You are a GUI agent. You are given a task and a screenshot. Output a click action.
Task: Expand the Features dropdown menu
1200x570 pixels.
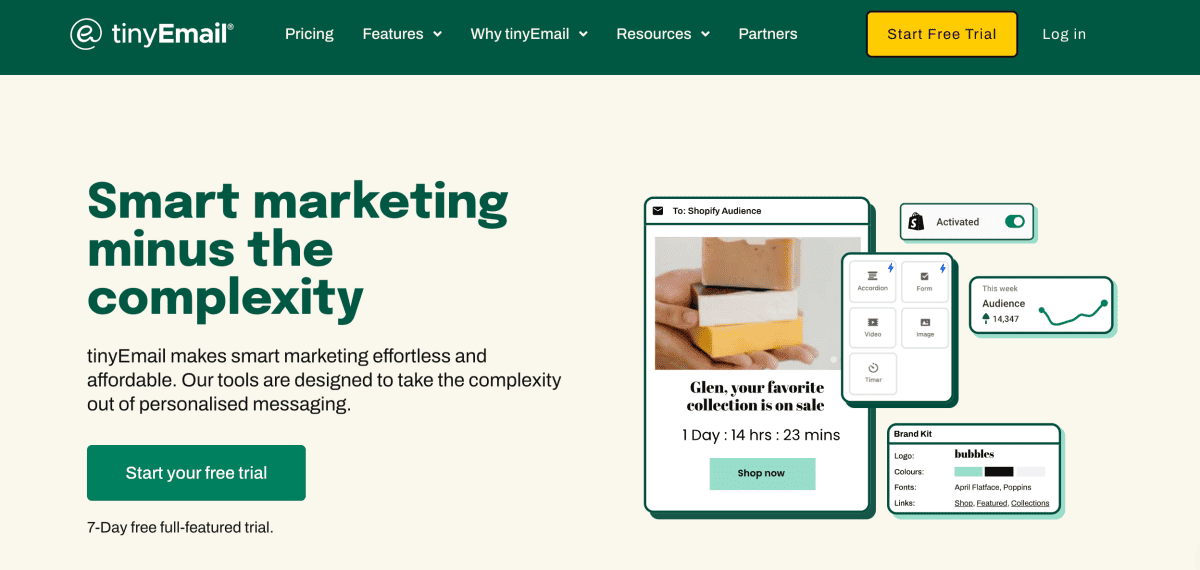click(402, 34)
